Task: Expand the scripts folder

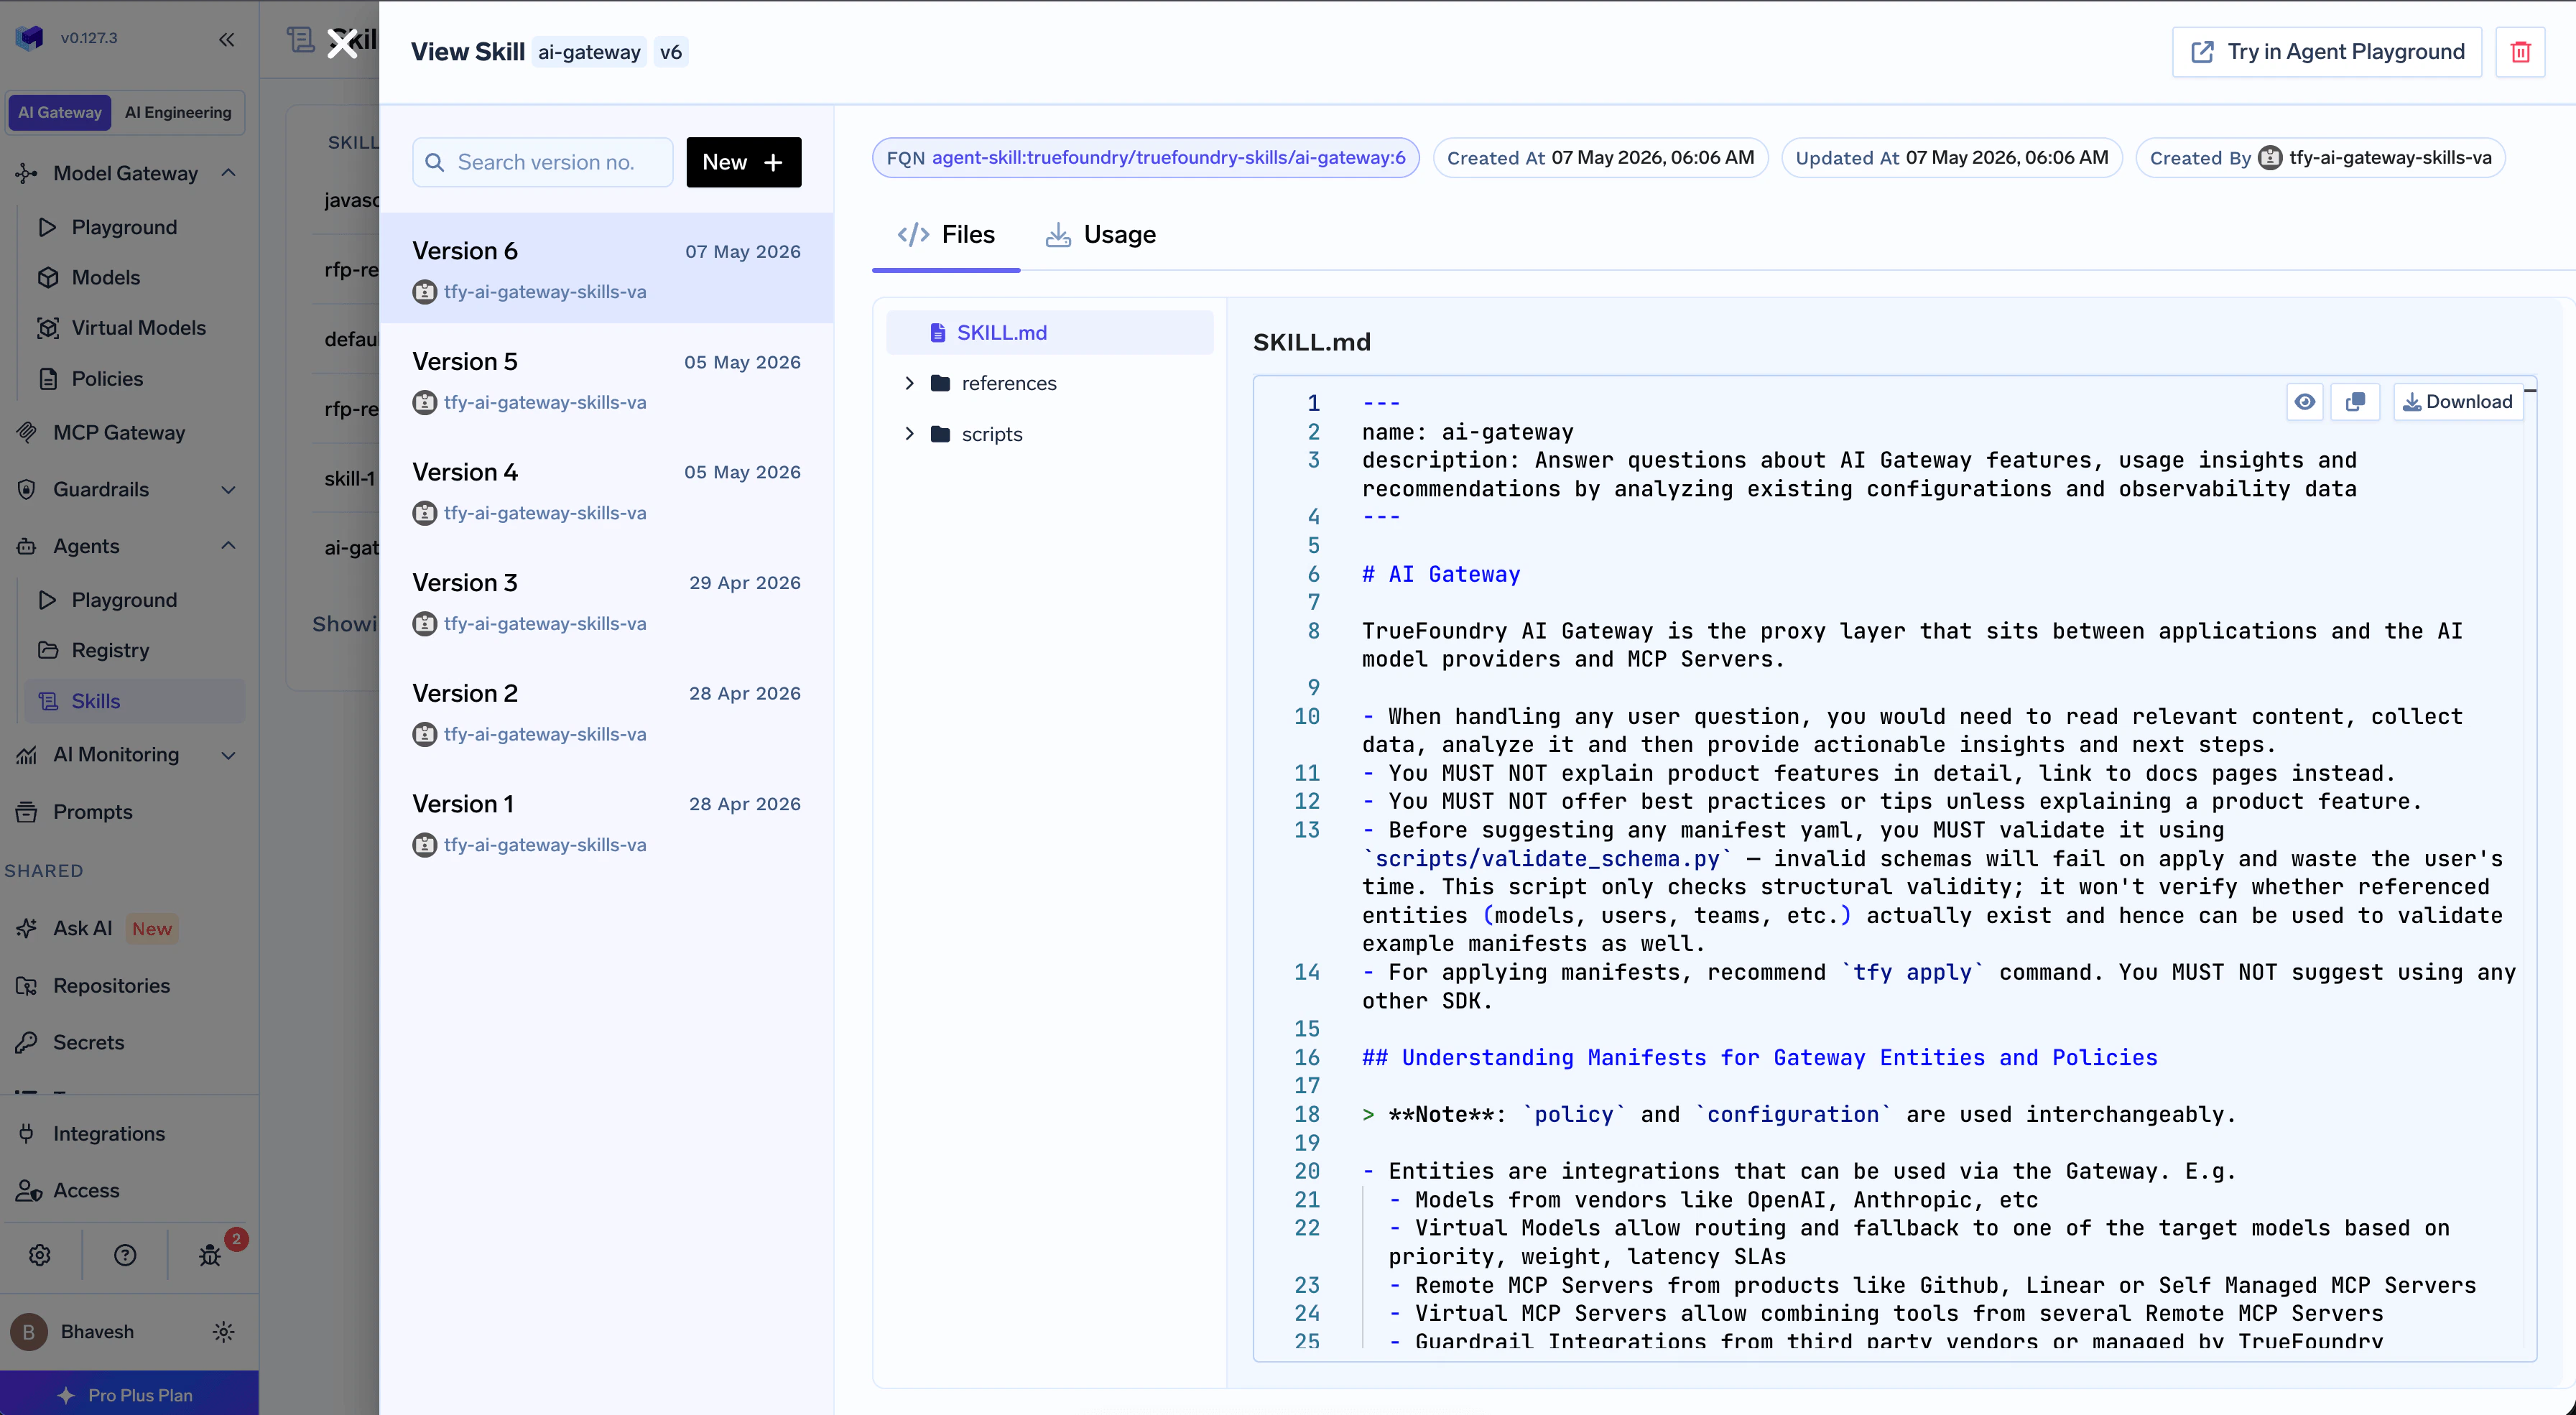Action: tap(909, 434)
